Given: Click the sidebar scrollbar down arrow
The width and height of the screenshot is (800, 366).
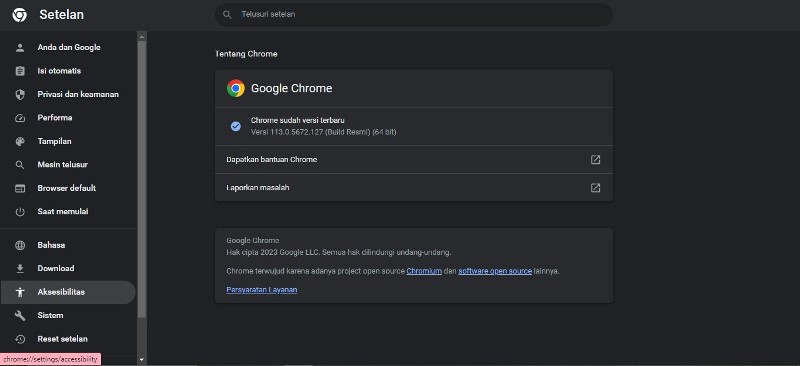Looking at the screenshot, I should [x=142, y=360].
